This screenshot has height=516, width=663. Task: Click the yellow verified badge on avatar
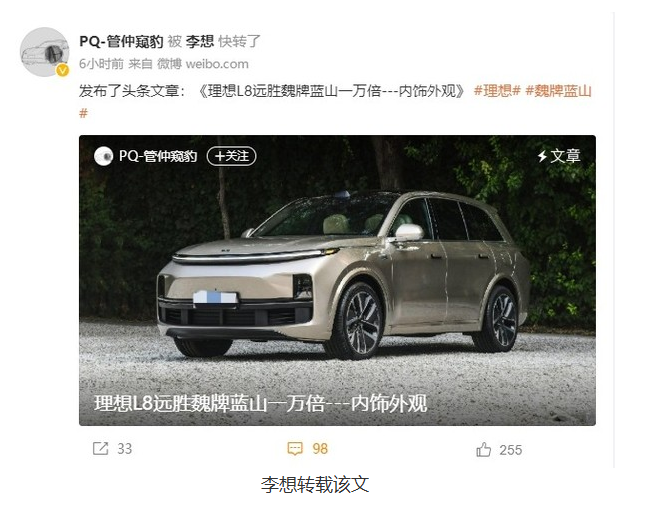click(63, 70)
